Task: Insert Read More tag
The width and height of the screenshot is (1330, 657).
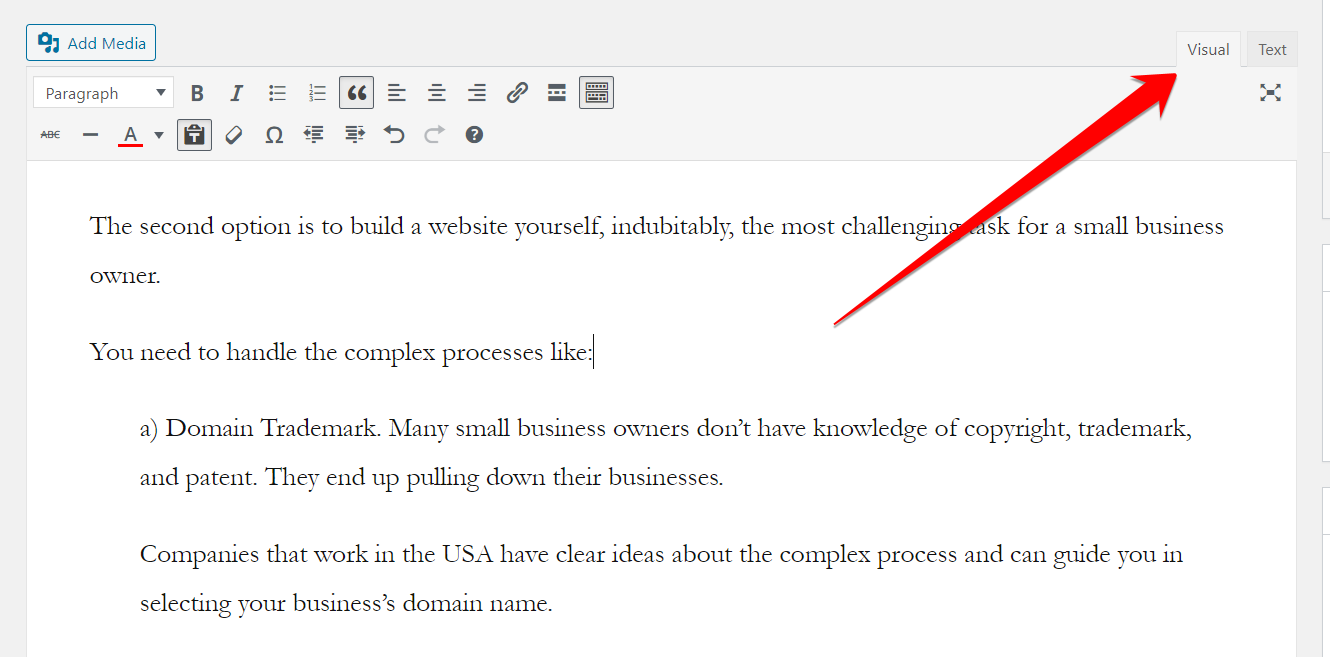Action: coord(557,93)
